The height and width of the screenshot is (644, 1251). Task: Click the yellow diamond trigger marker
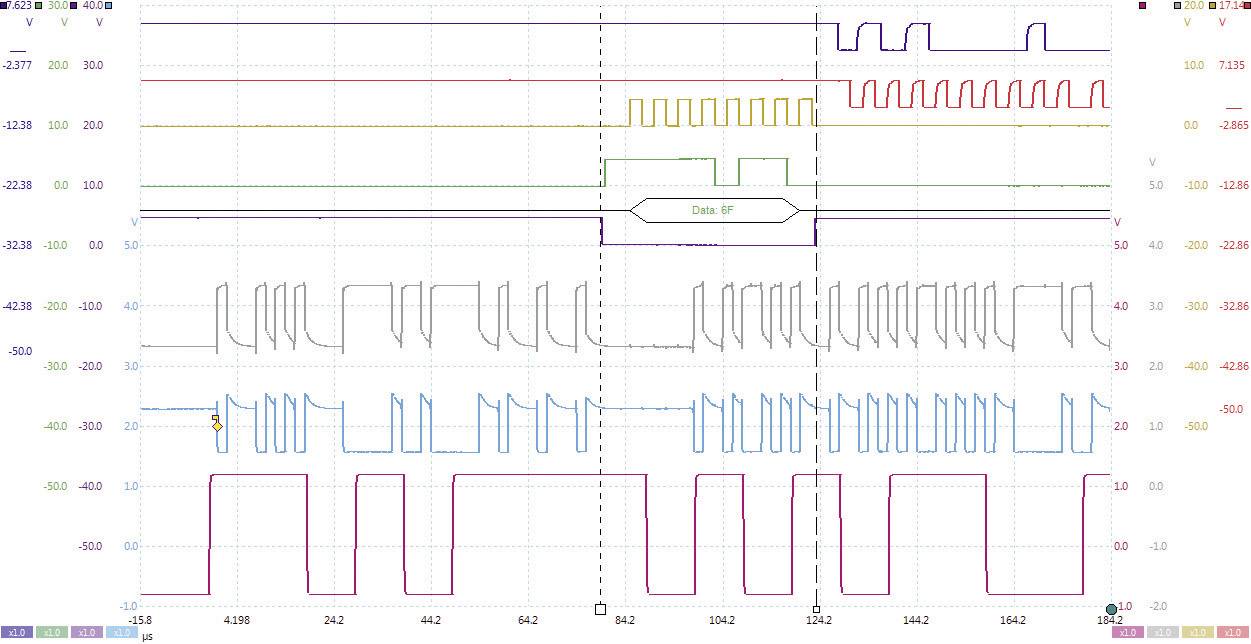217,427
